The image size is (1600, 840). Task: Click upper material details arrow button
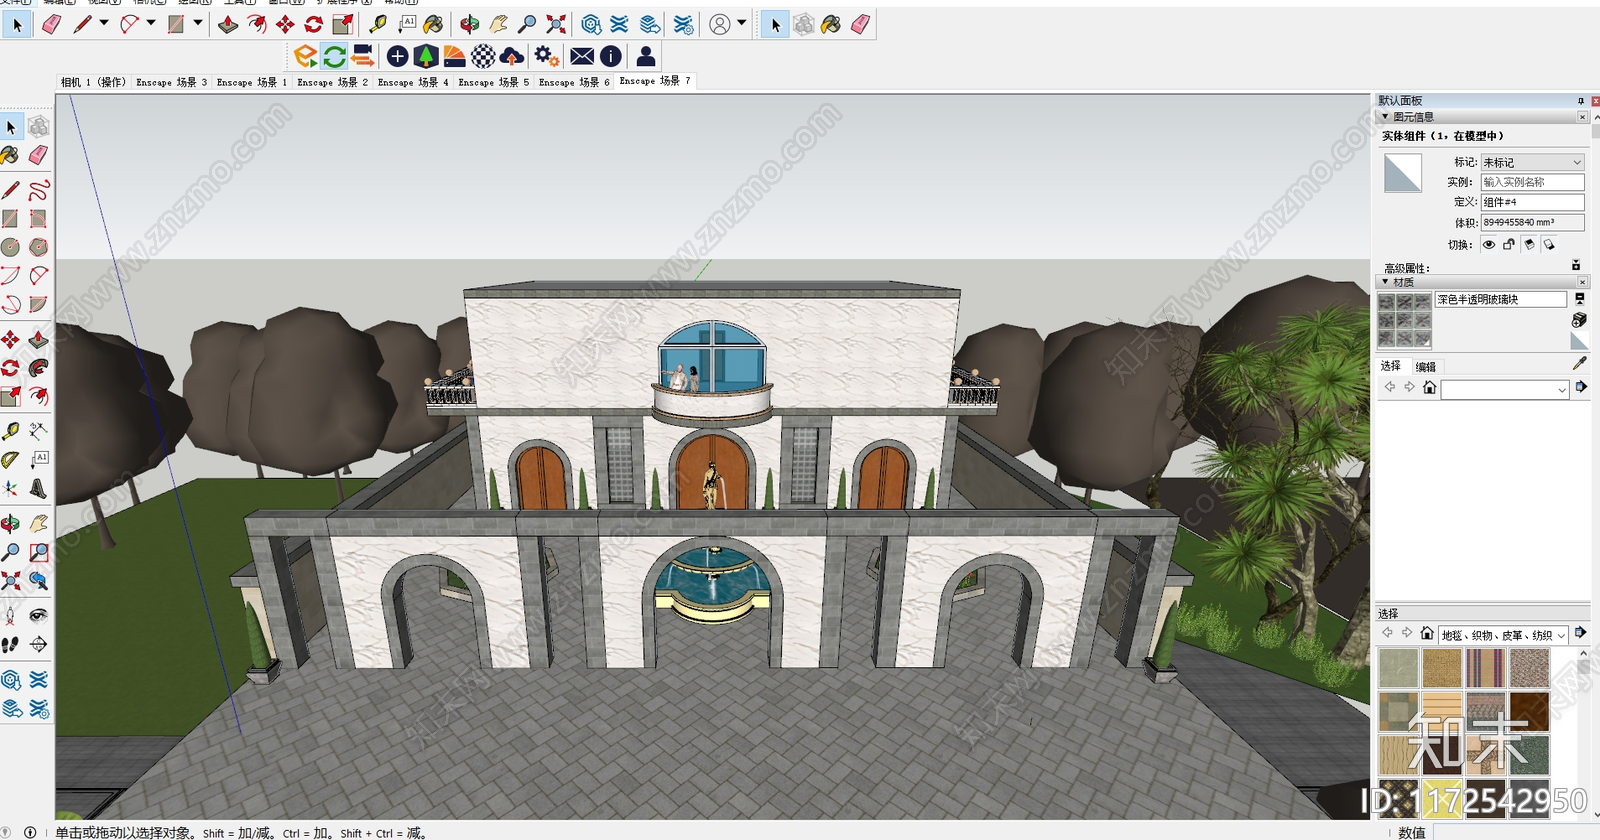coord(1581,387)
